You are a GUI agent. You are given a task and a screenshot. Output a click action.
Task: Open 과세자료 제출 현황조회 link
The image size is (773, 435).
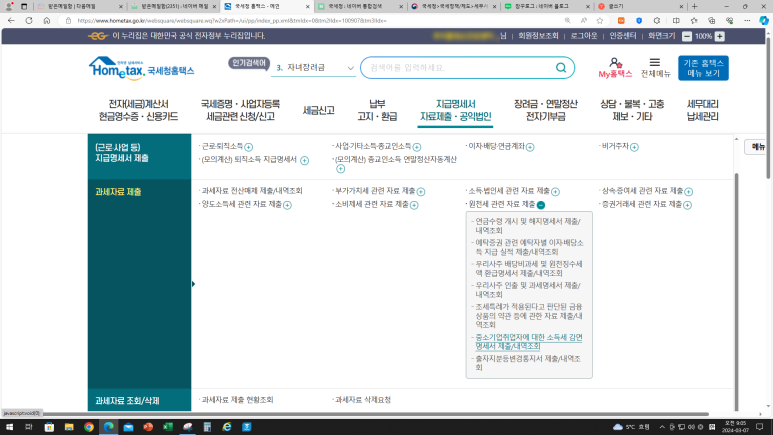coord(237,400)
